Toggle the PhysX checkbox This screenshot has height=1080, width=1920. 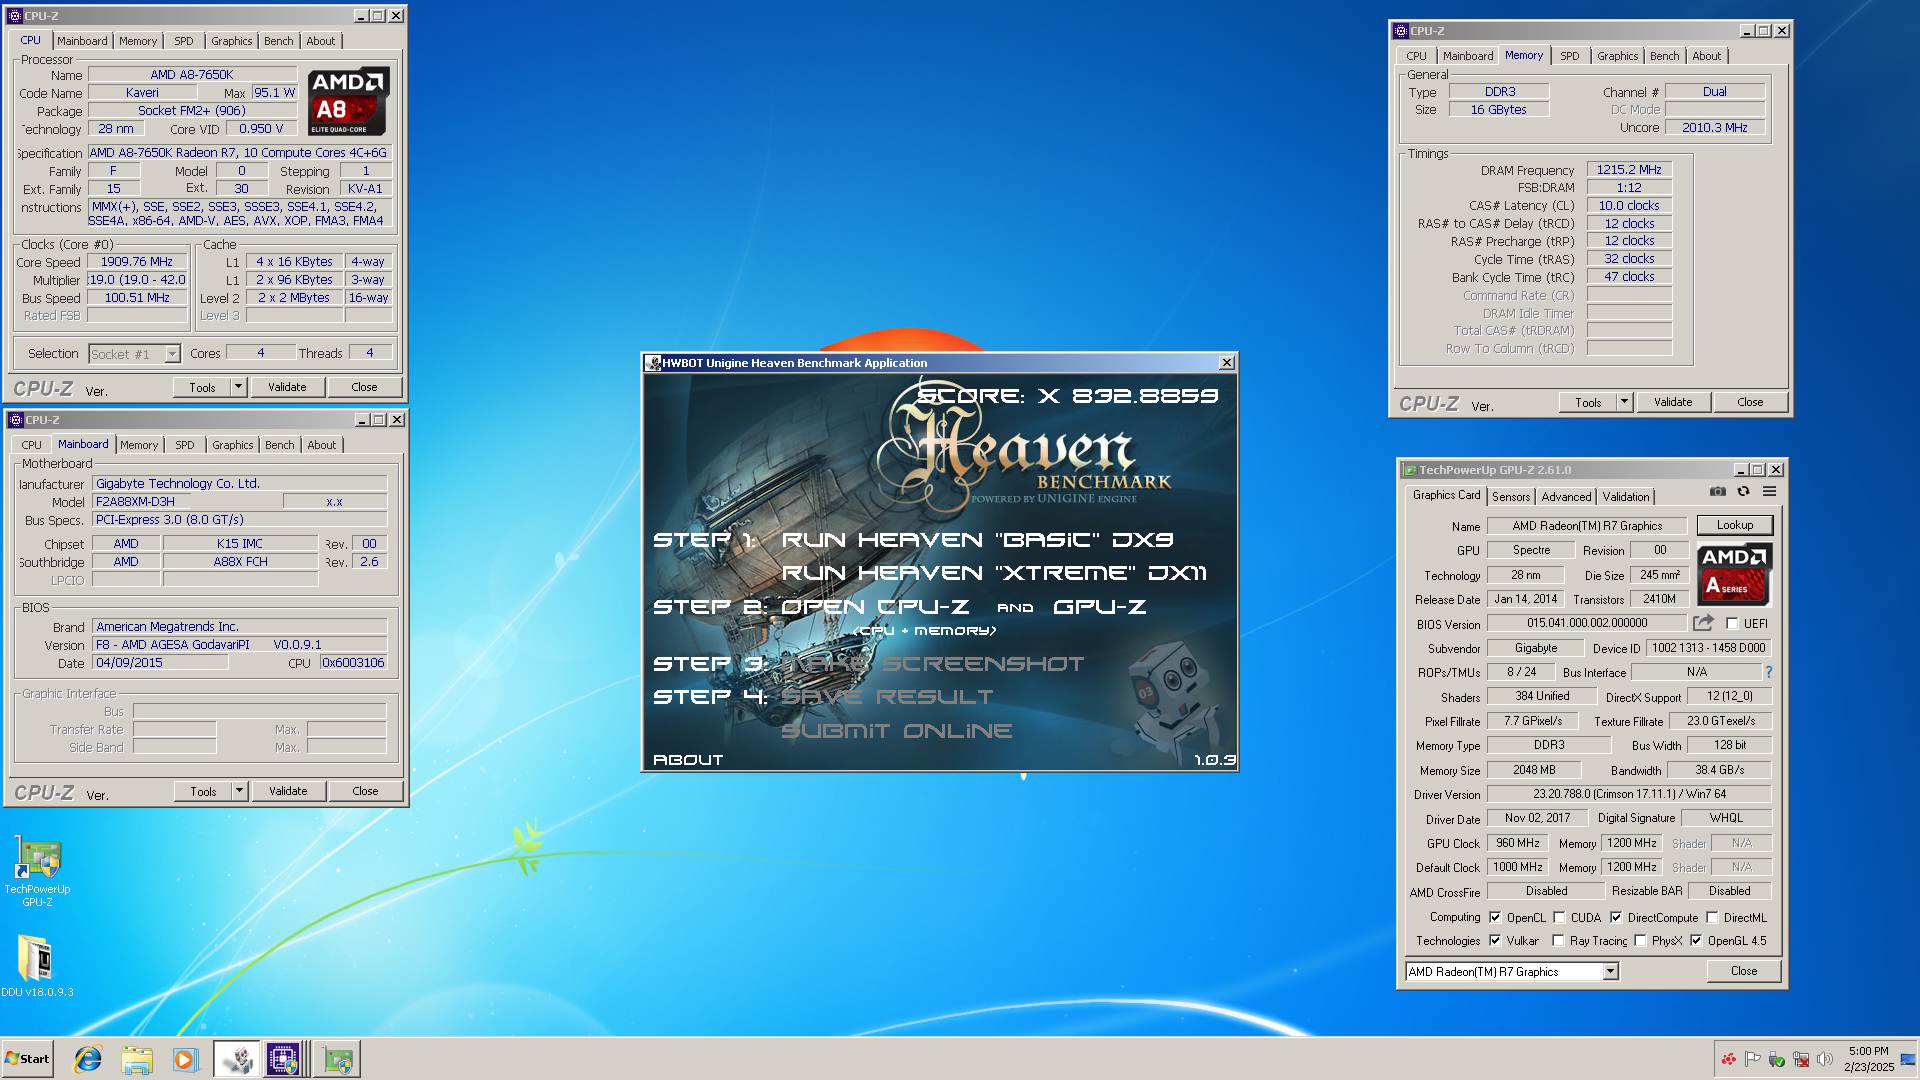click(1640, 941)
